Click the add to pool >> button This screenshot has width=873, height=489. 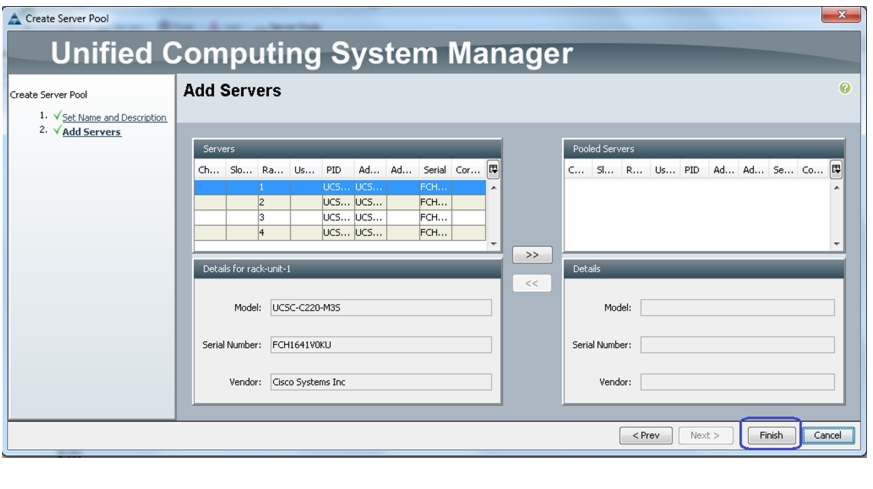[x=532, y=255]
